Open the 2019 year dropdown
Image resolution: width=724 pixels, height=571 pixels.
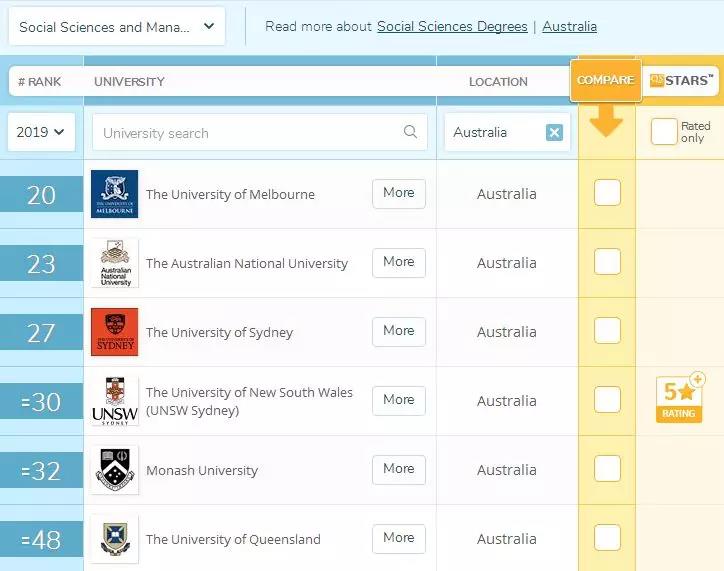pos(41,132)
